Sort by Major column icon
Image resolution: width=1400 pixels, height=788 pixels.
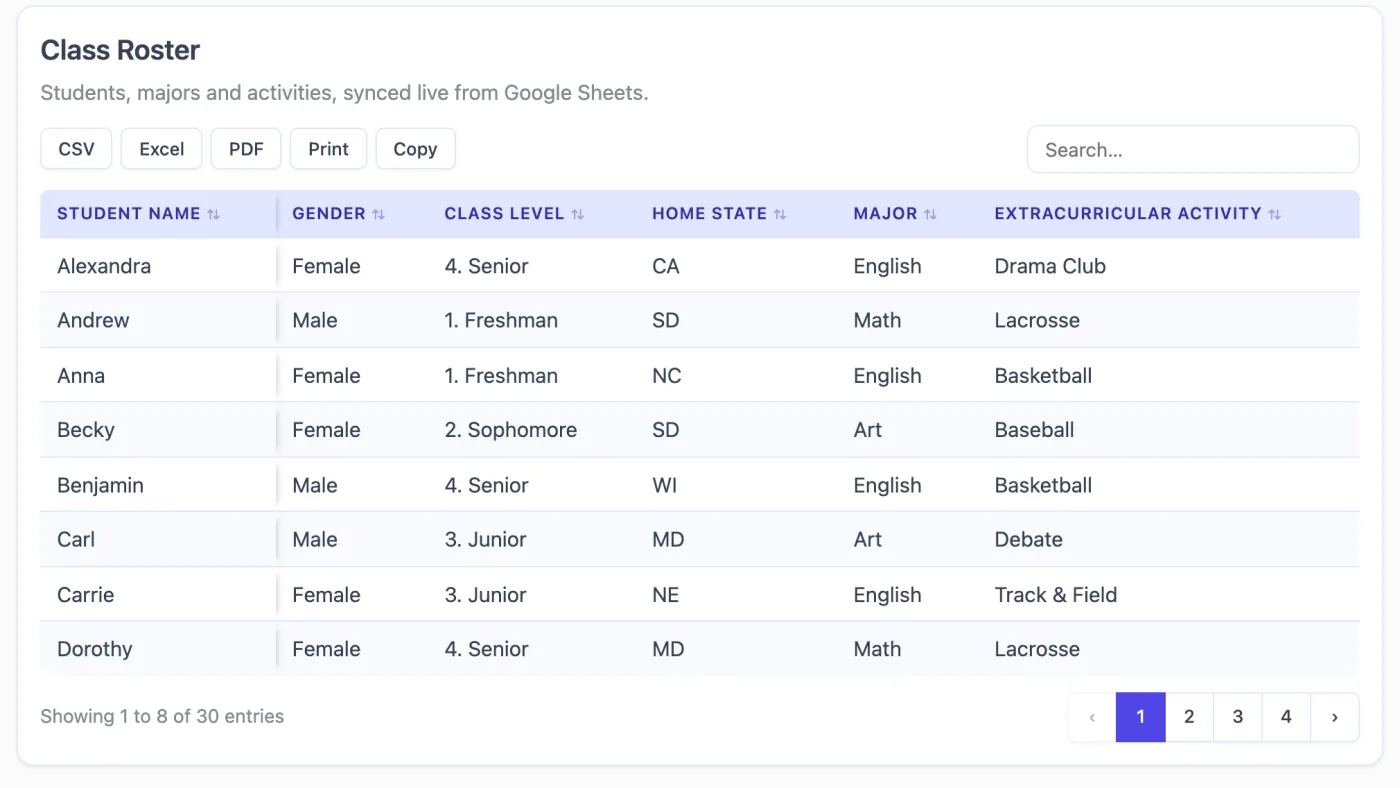click(x=930, y=214)
